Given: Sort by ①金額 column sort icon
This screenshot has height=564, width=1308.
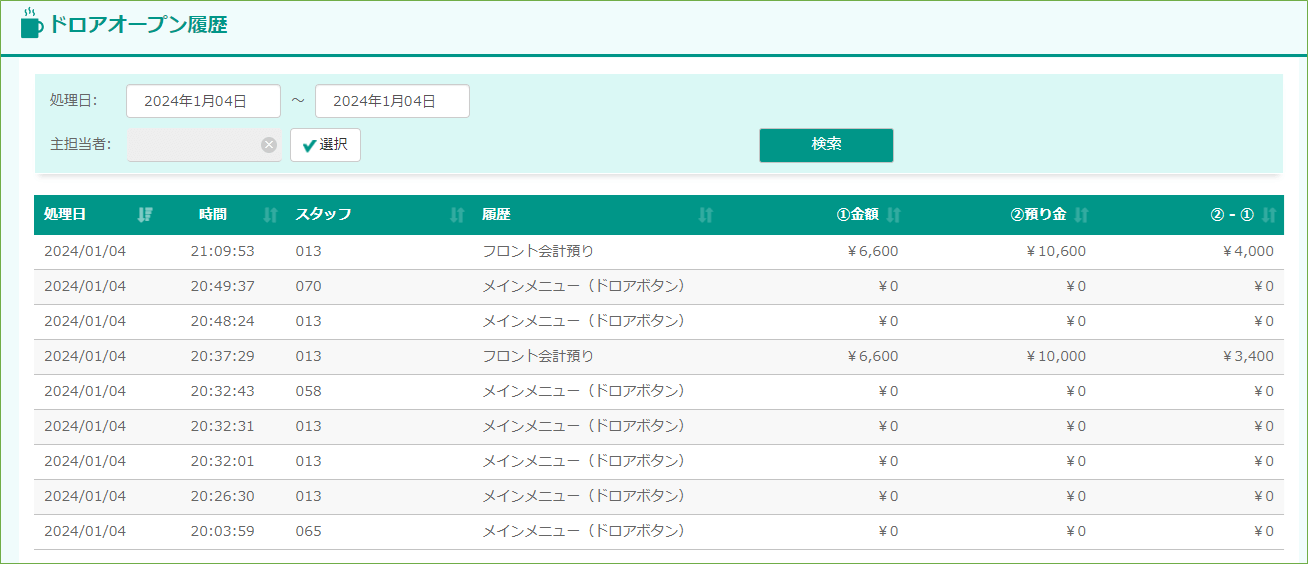Looking at the screenshot, I should click(894, 214).
